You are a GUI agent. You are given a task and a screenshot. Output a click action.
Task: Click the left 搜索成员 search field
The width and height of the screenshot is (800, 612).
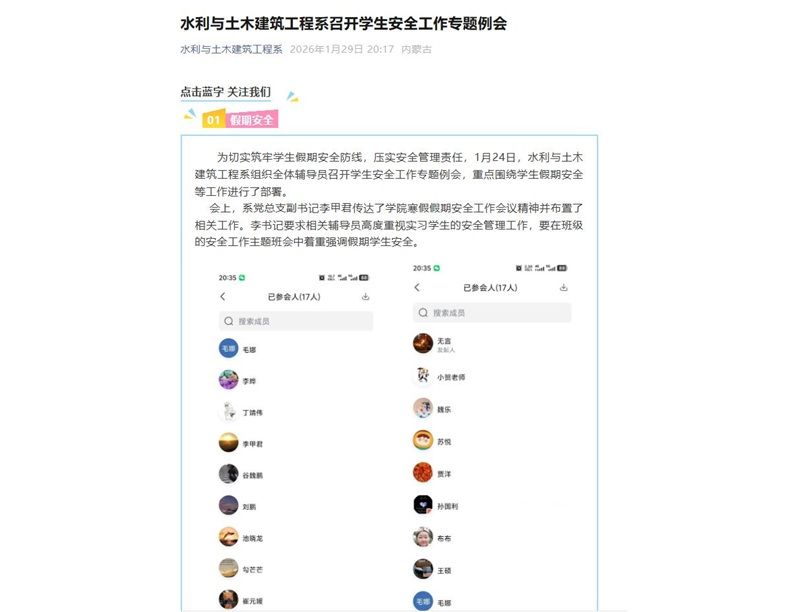(296, 321)
